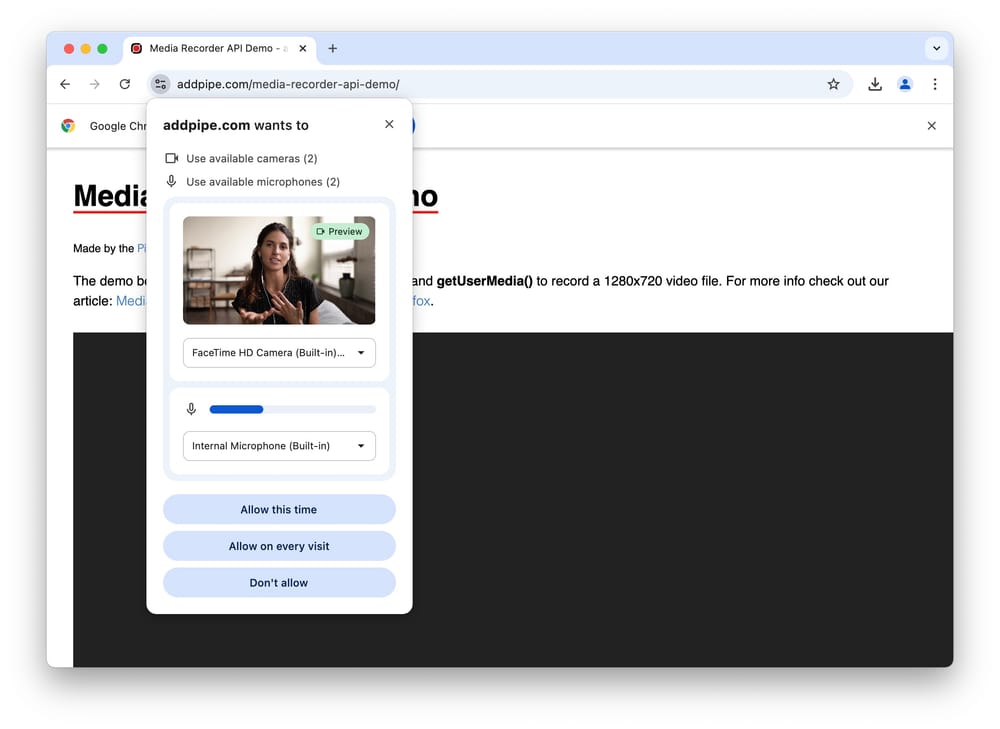
Task: Click Allow this time
Action: coord(279,510)
